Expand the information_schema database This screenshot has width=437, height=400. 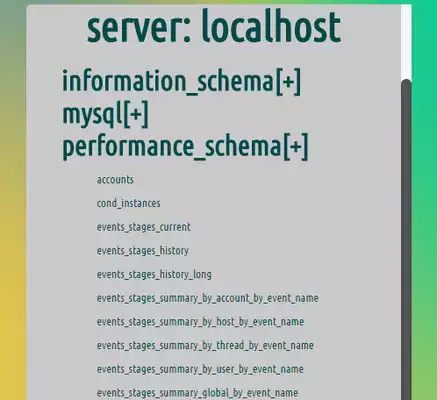[x=182, y=81]
